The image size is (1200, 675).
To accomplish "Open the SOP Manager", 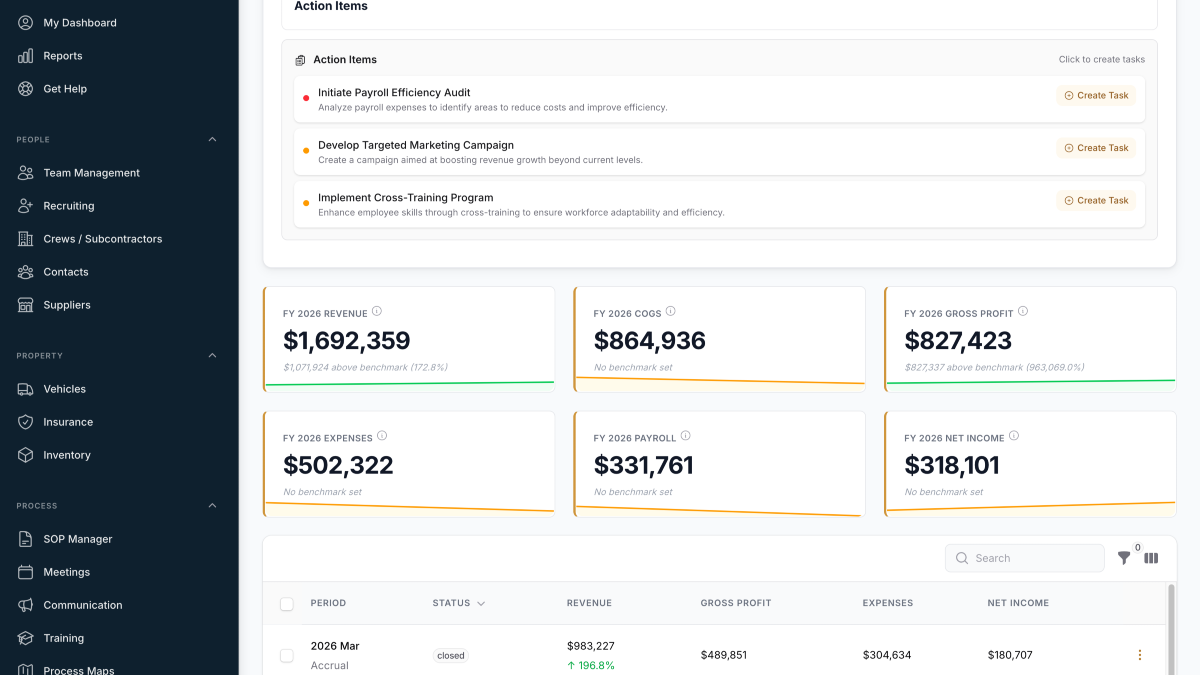I will [x=75, y=538].
